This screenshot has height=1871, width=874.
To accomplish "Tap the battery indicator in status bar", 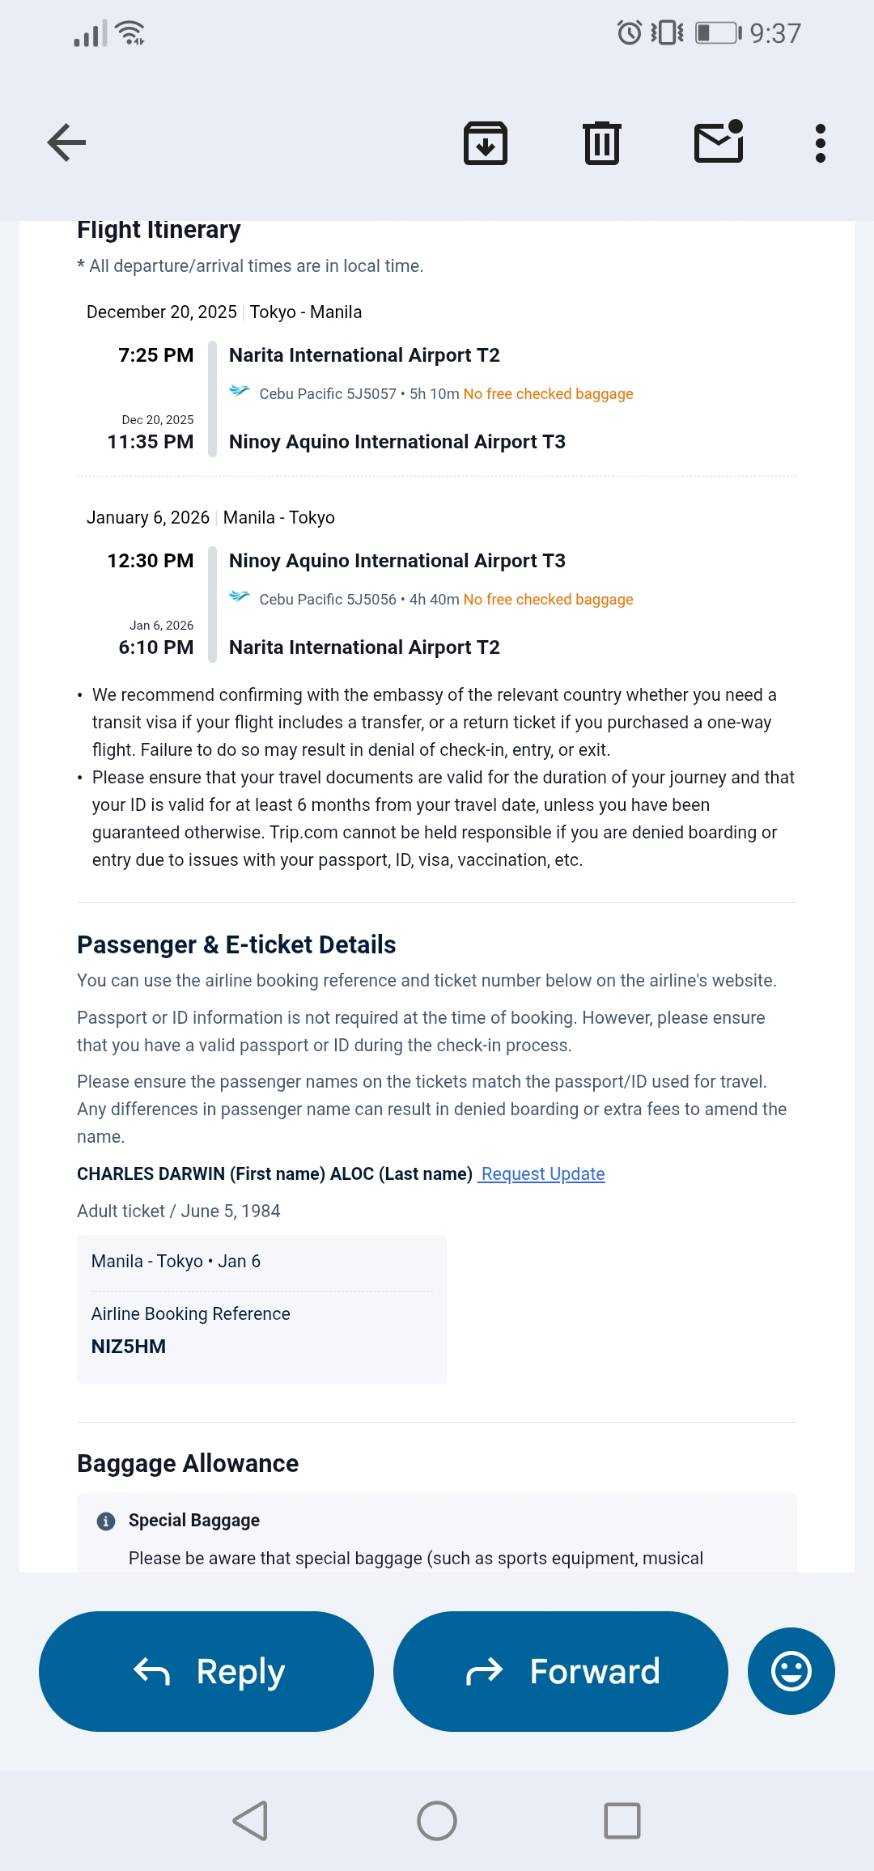I will tap(717, 33).
